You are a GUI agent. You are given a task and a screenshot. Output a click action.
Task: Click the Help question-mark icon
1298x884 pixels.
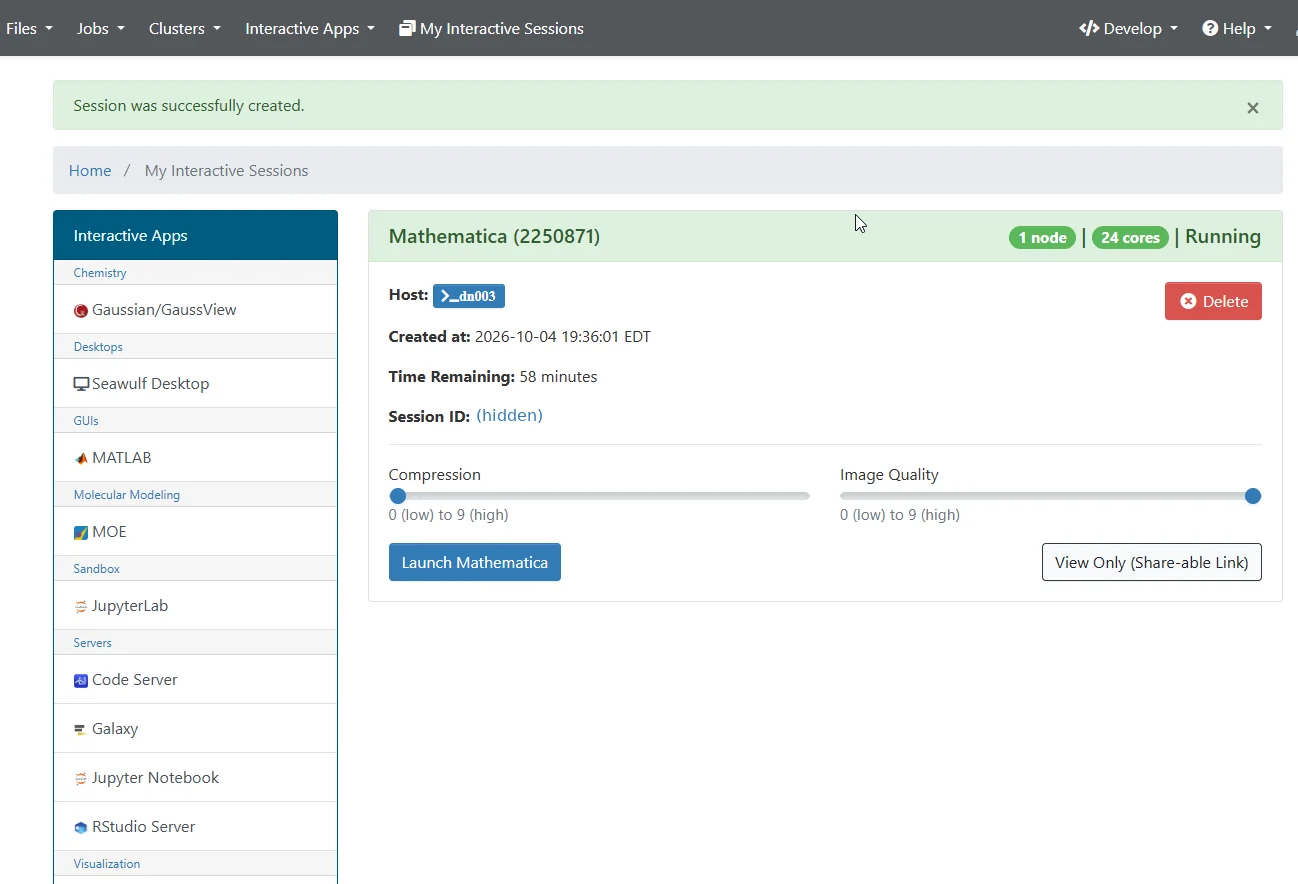point(1210,28)
